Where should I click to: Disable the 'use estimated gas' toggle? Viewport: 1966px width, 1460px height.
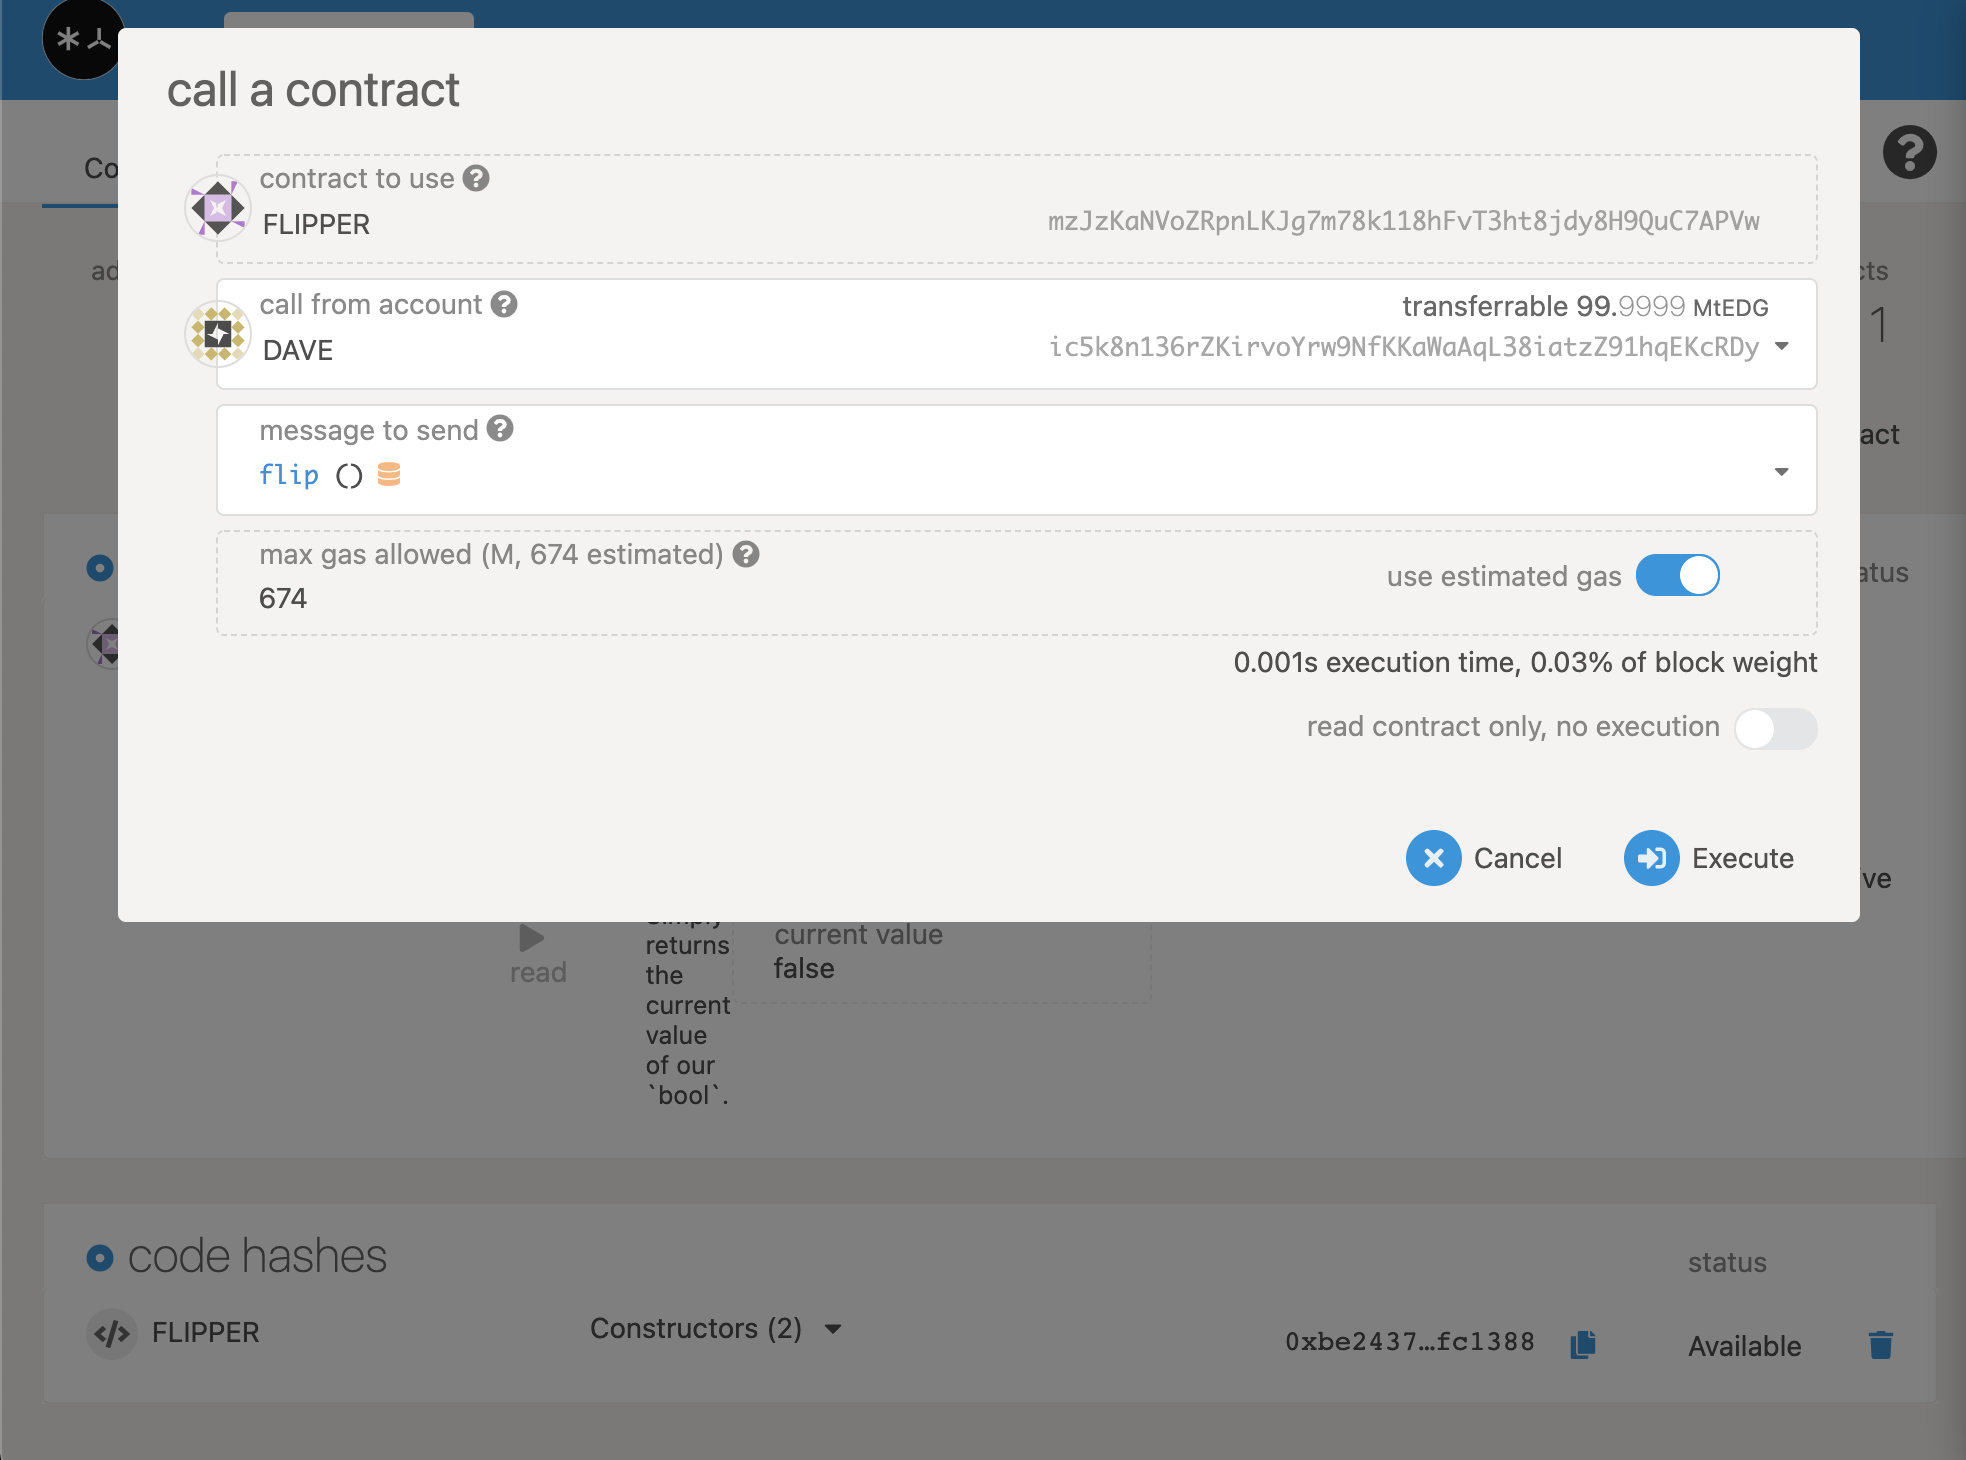click(1677, 576)
